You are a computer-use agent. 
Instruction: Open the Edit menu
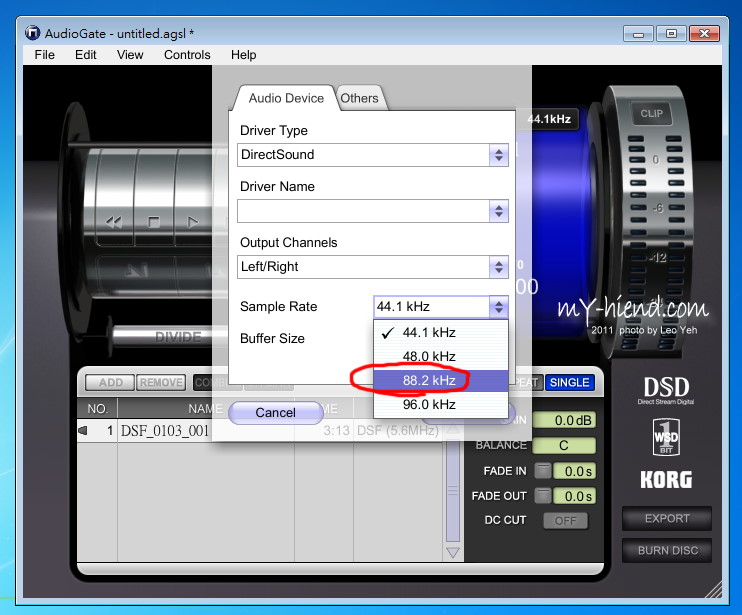tap(86, 55)
